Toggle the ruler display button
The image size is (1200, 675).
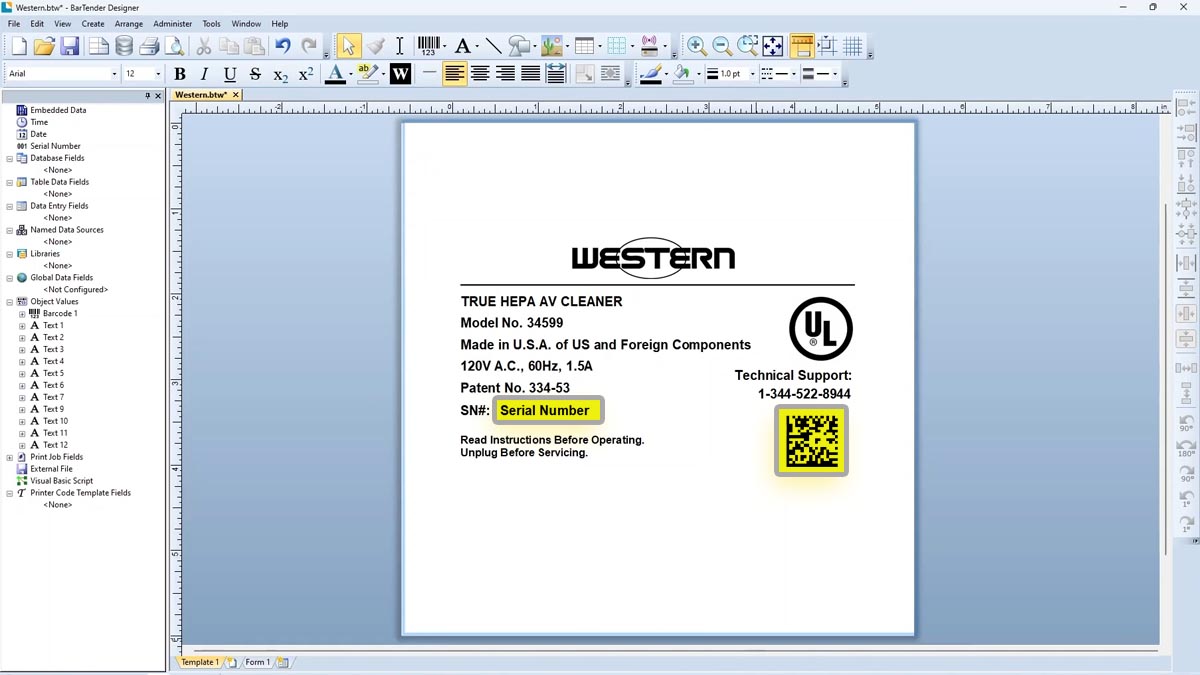[801, 46]
